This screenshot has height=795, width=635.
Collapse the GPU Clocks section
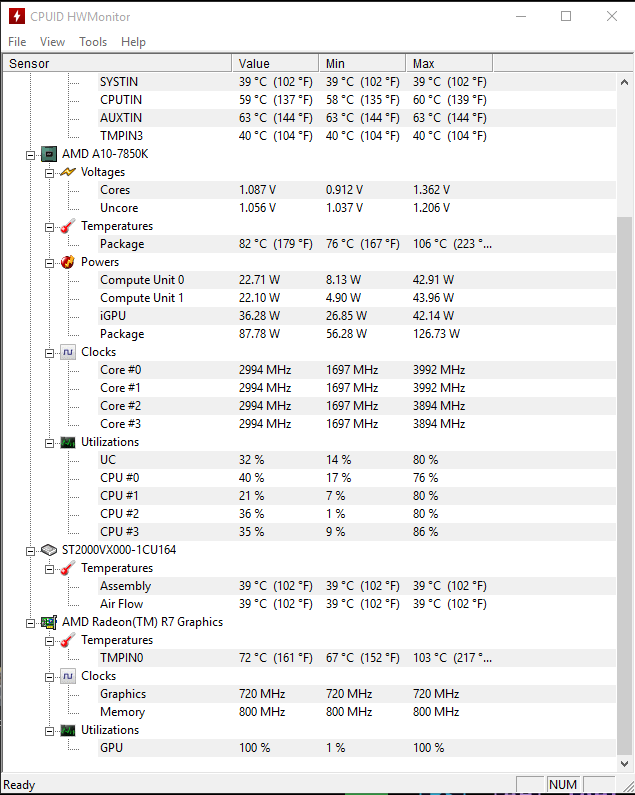tap(49, 677)
